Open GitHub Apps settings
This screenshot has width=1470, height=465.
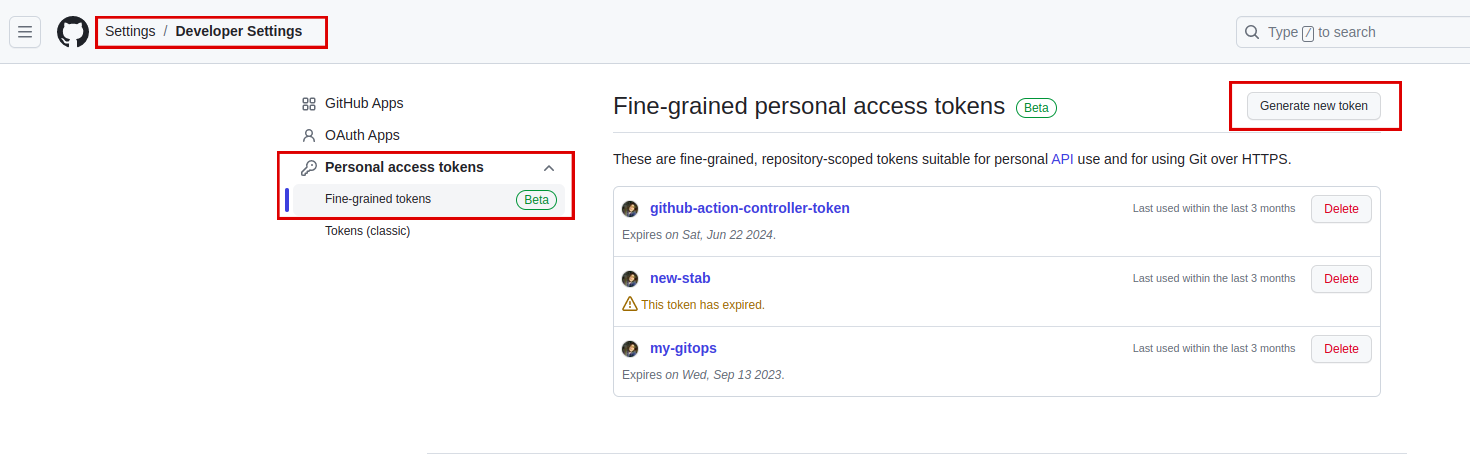(x=364, y=104)
